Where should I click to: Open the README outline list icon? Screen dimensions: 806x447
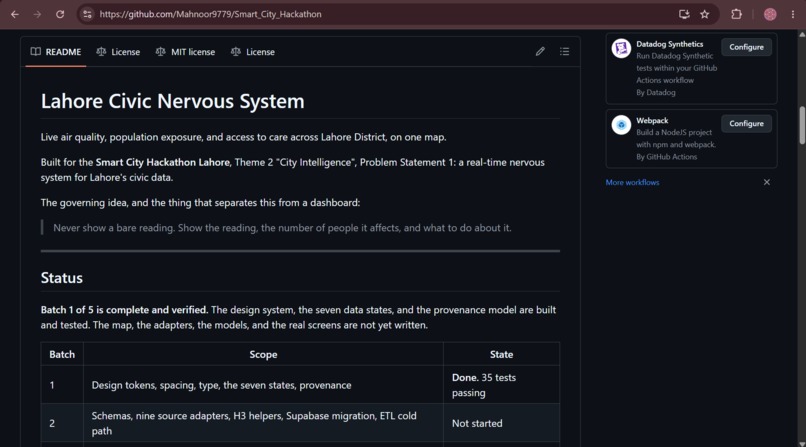point(564,51)
